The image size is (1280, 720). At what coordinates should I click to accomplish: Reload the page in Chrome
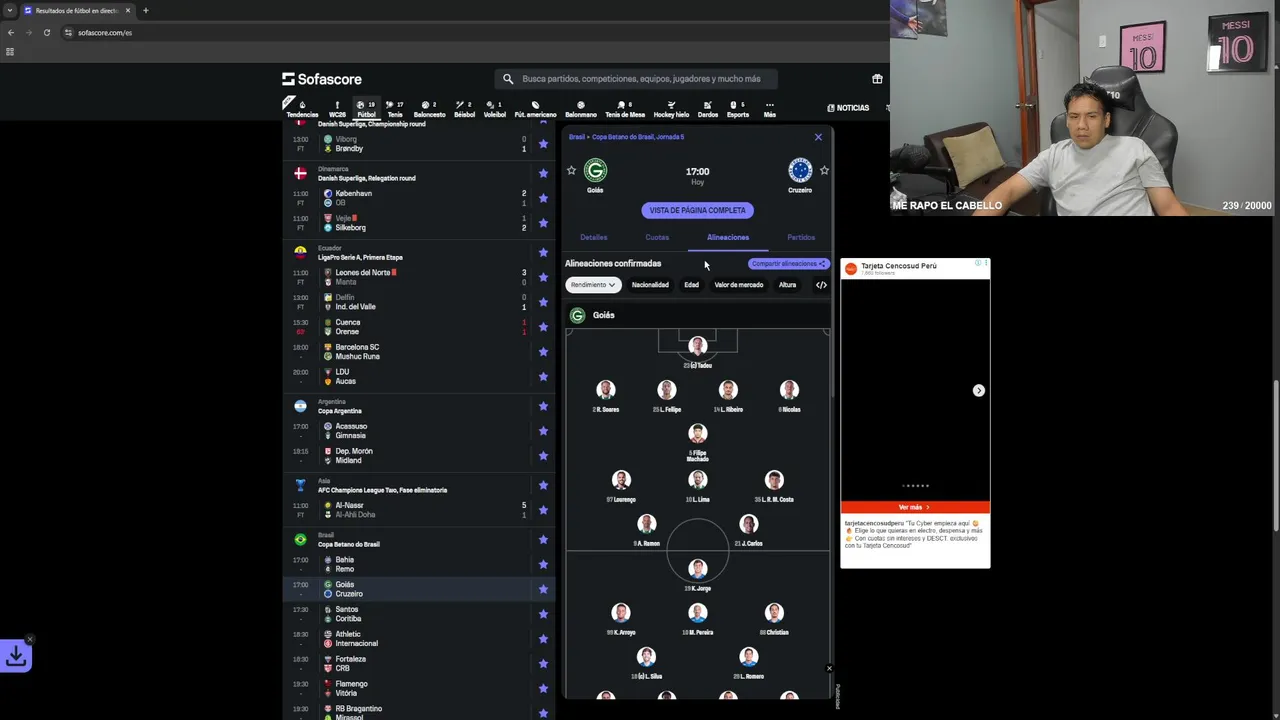point(46,32)
